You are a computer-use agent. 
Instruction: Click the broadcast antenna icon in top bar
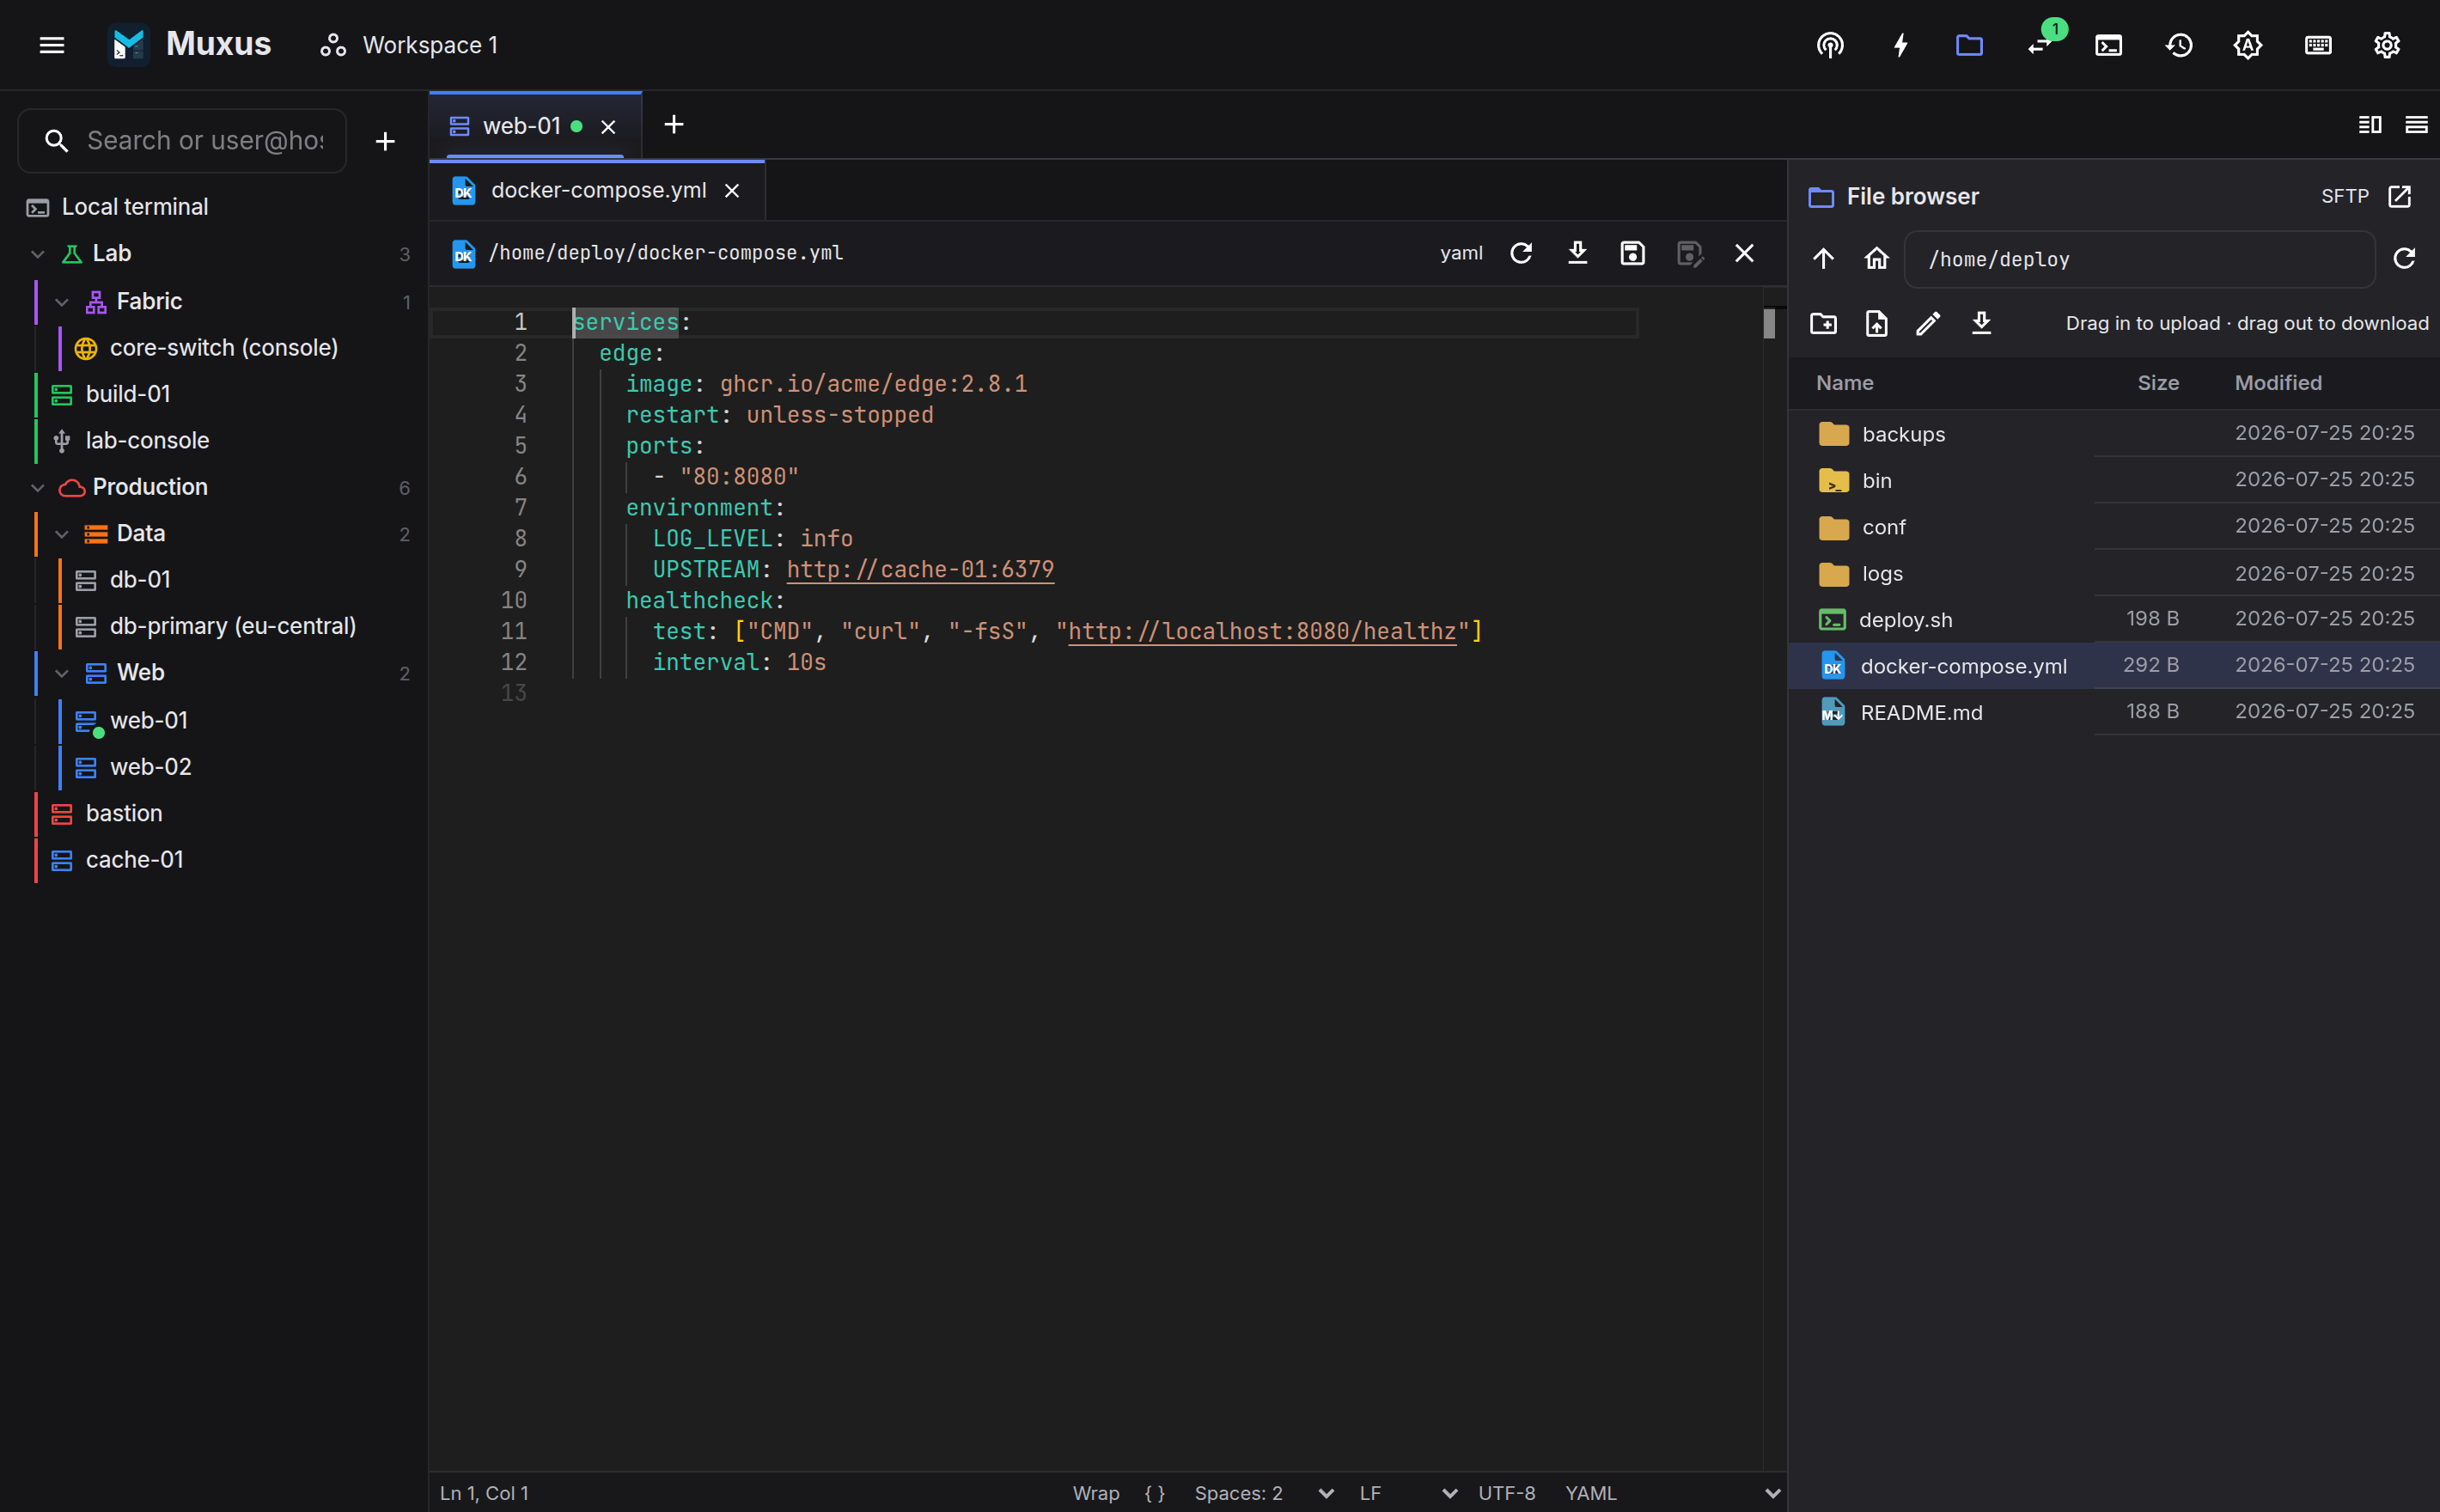click(1830, 45)
